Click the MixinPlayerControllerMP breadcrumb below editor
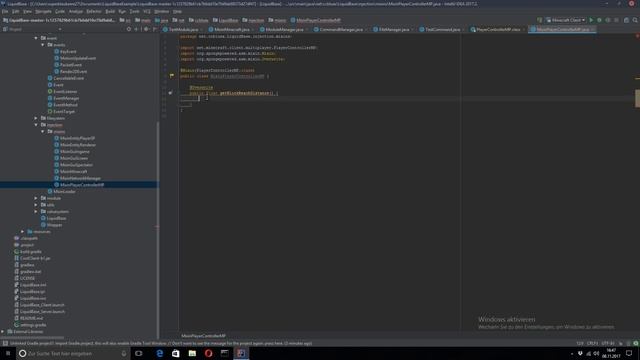640x360 pixels. tap(203, 336)
